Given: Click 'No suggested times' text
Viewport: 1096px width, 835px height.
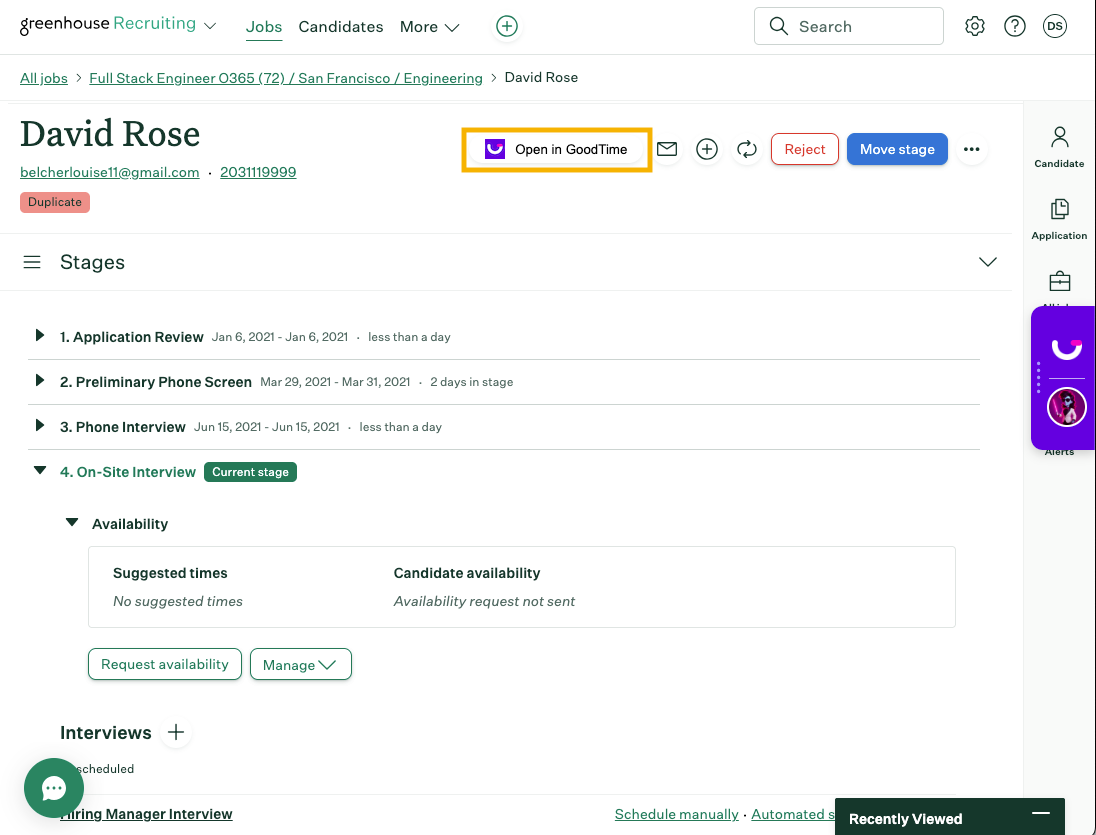Looking at the screenshot, I should 178,601.
